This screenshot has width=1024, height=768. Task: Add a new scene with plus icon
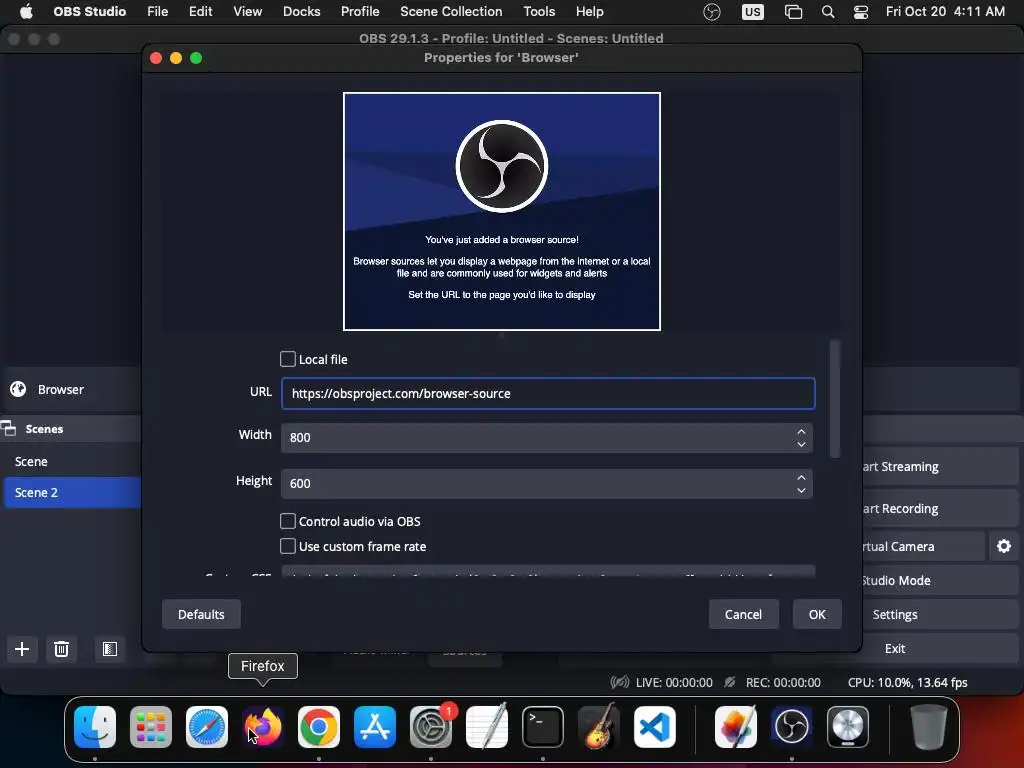point(22,649)
